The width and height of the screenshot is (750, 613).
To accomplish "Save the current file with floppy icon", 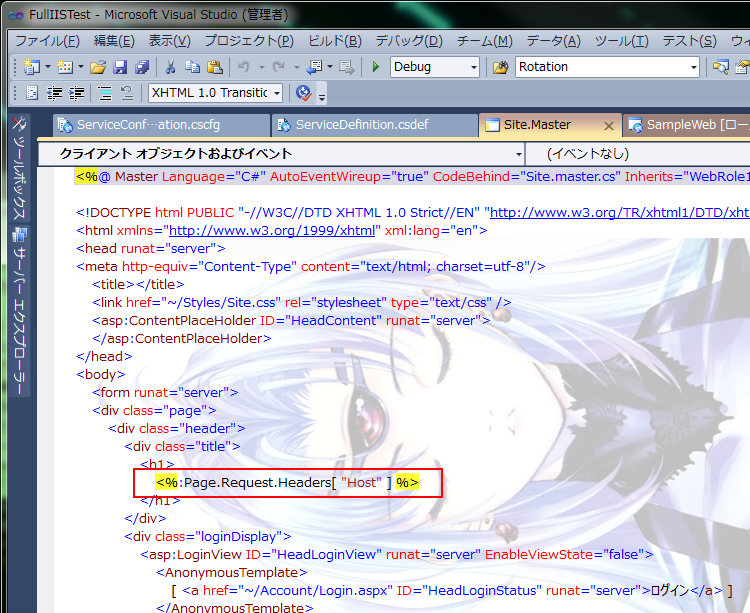I will coord(120,67).
